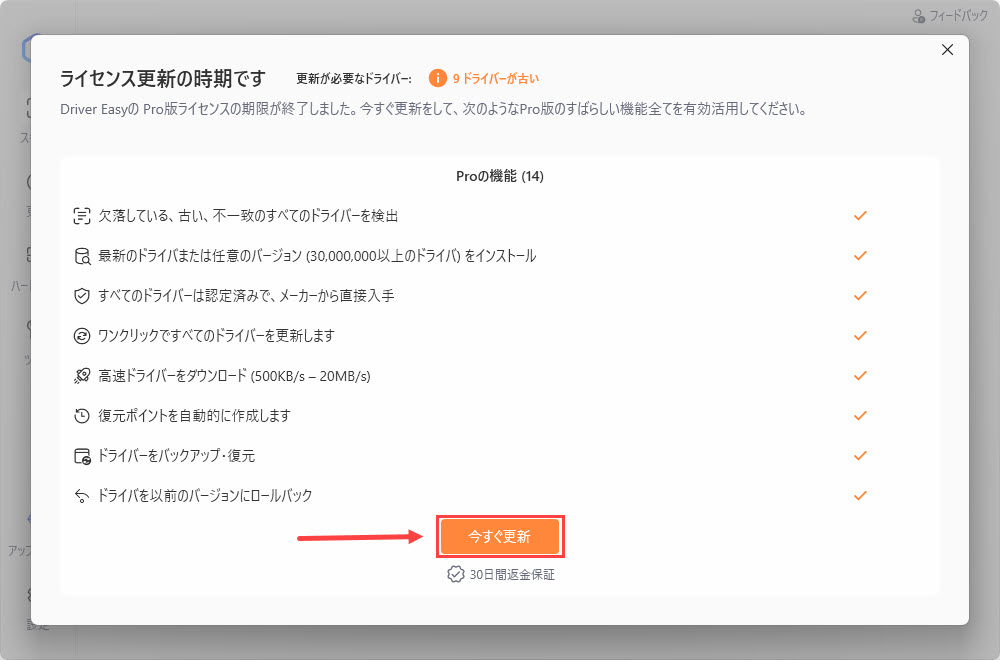Click the shield icon beside 認定済み row
Screen dimensions: 1000x660
(82, 296)
